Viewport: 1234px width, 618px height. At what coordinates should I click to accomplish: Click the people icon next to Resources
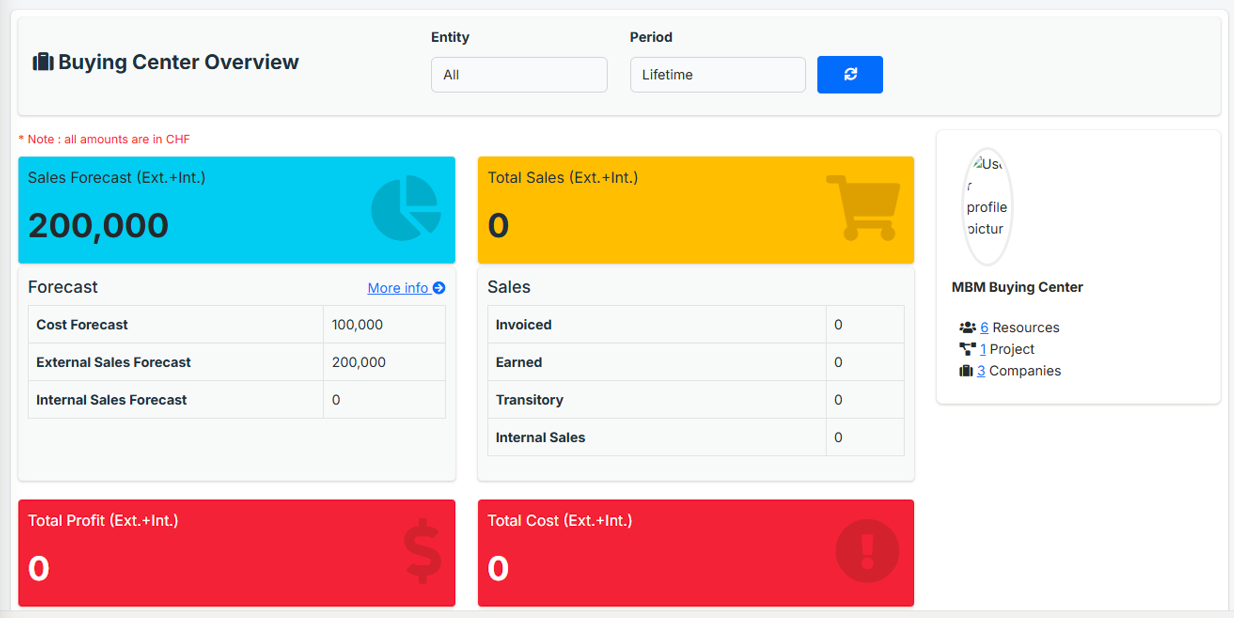tap(967, 328)
